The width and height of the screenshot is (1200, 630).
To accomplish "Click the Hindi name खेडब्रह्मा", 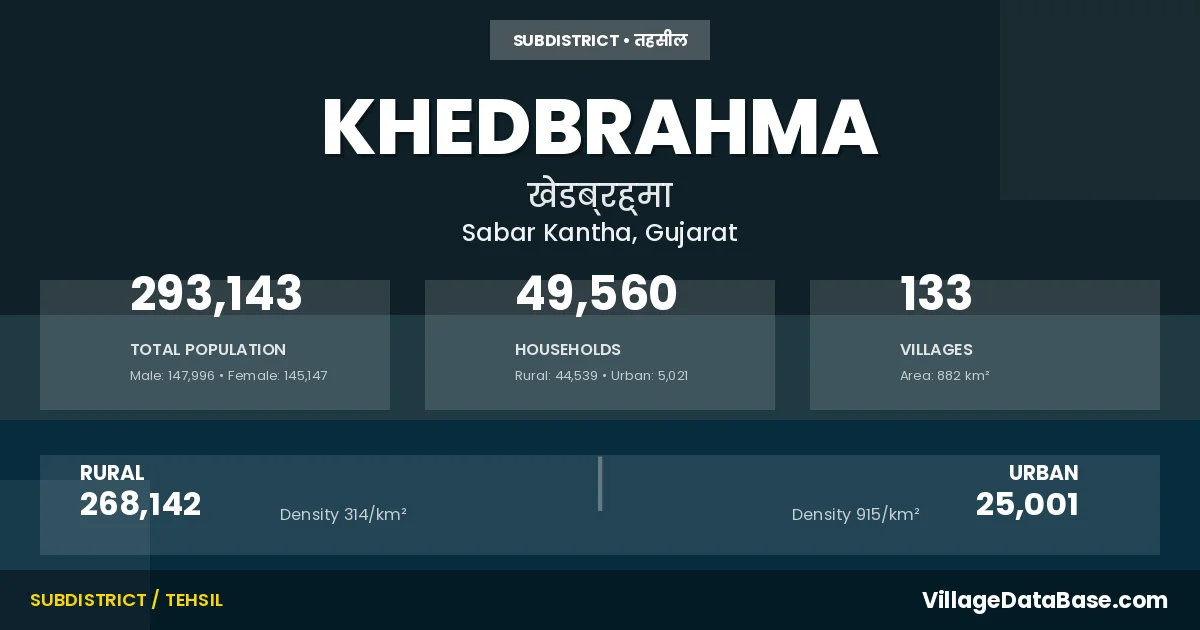I will click(x=600, y=194).
